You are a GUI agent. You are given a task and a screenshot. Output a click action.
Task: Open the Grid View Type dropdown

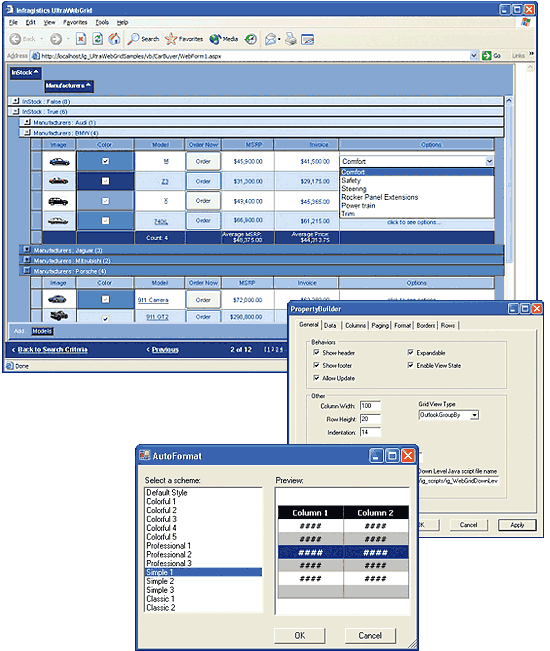pyautogui.click(x=474, y=415)
